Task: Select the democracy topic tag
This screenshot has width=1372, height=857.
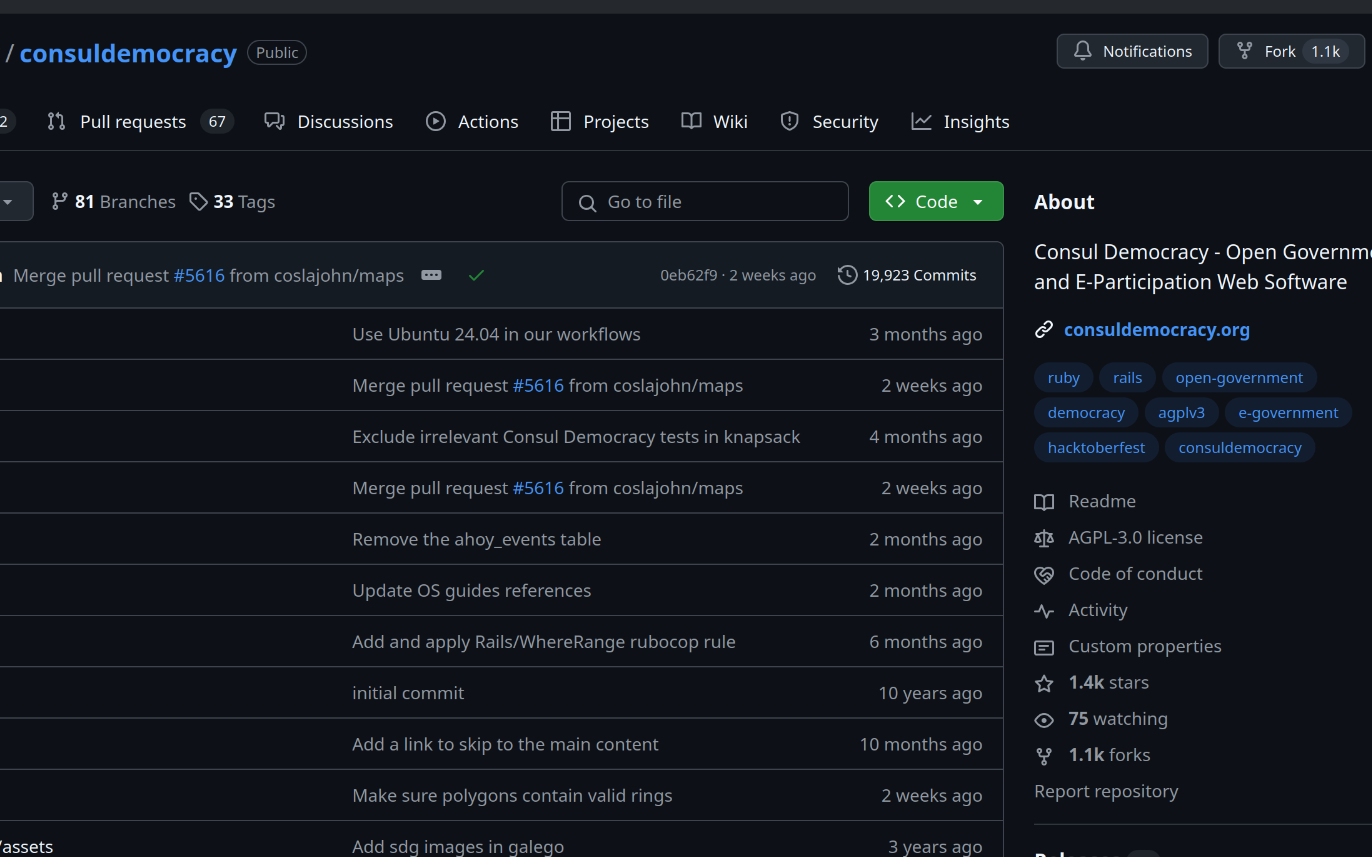Action: click(1086, 413)
